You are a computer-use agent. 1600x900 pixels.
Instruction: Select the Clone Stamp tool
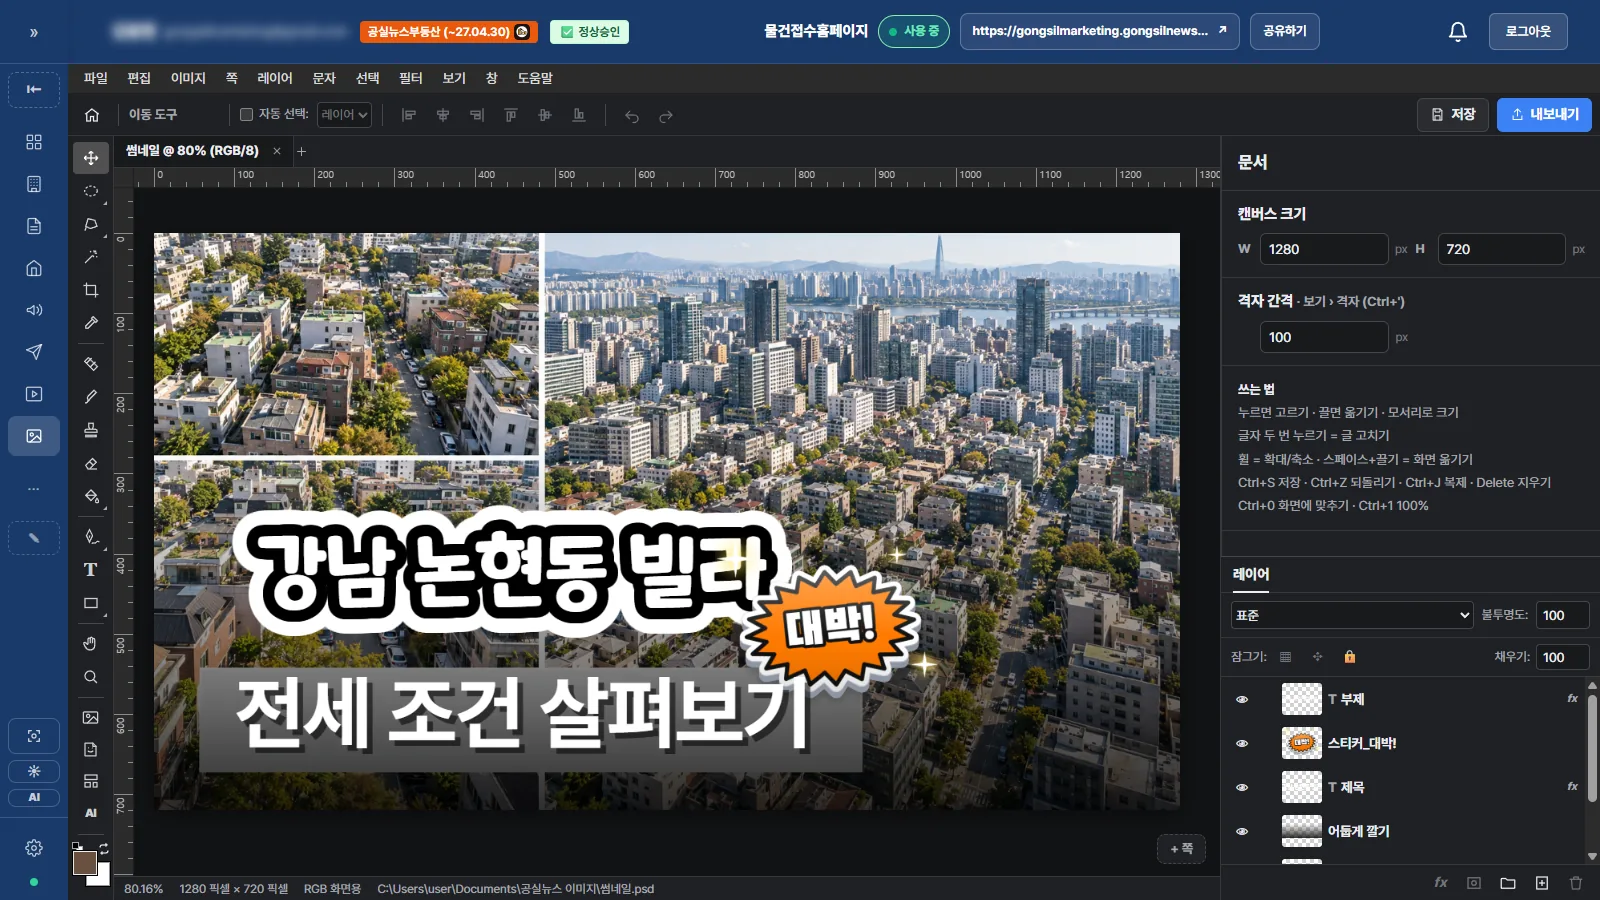click(x=91, y=430)
